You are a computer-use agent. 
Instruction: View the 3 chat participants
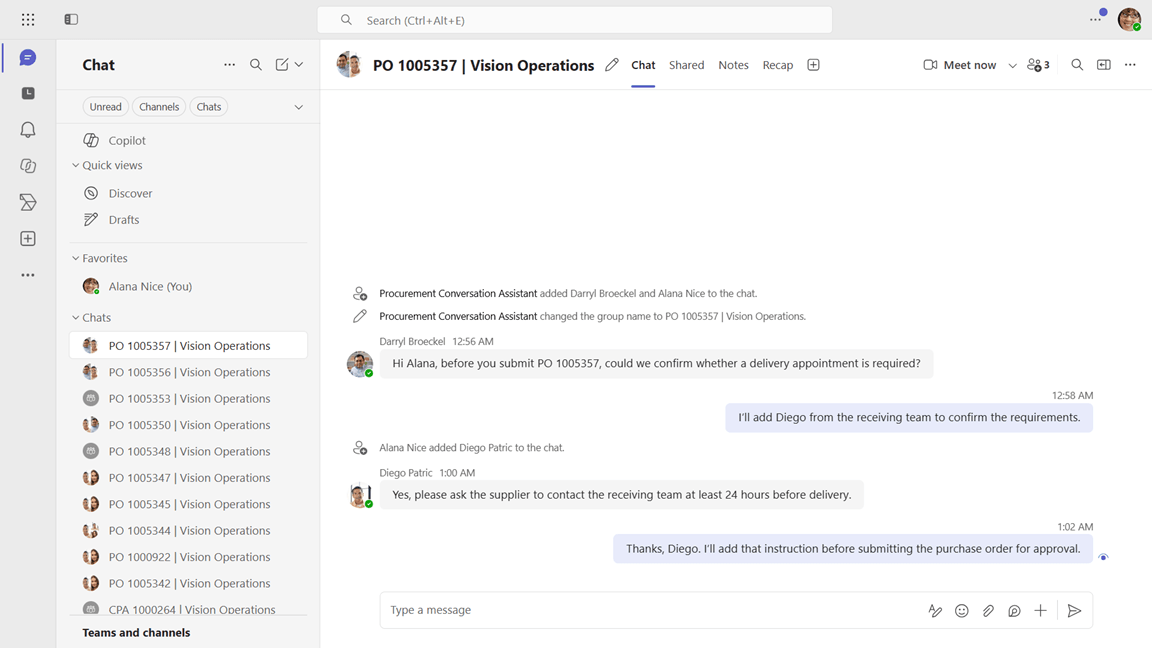pos(1038,65)
